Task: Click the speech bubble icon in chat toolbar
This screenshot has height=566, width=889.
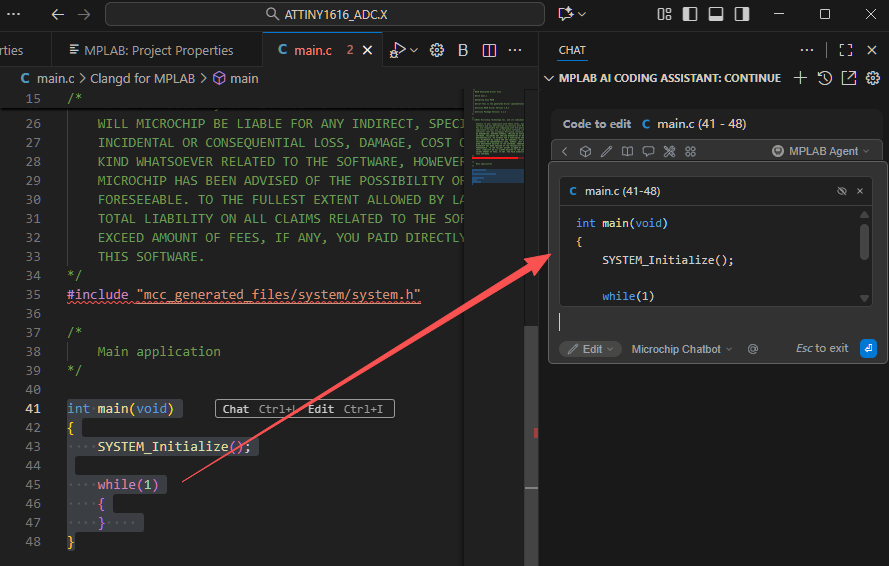Action: 648,151
